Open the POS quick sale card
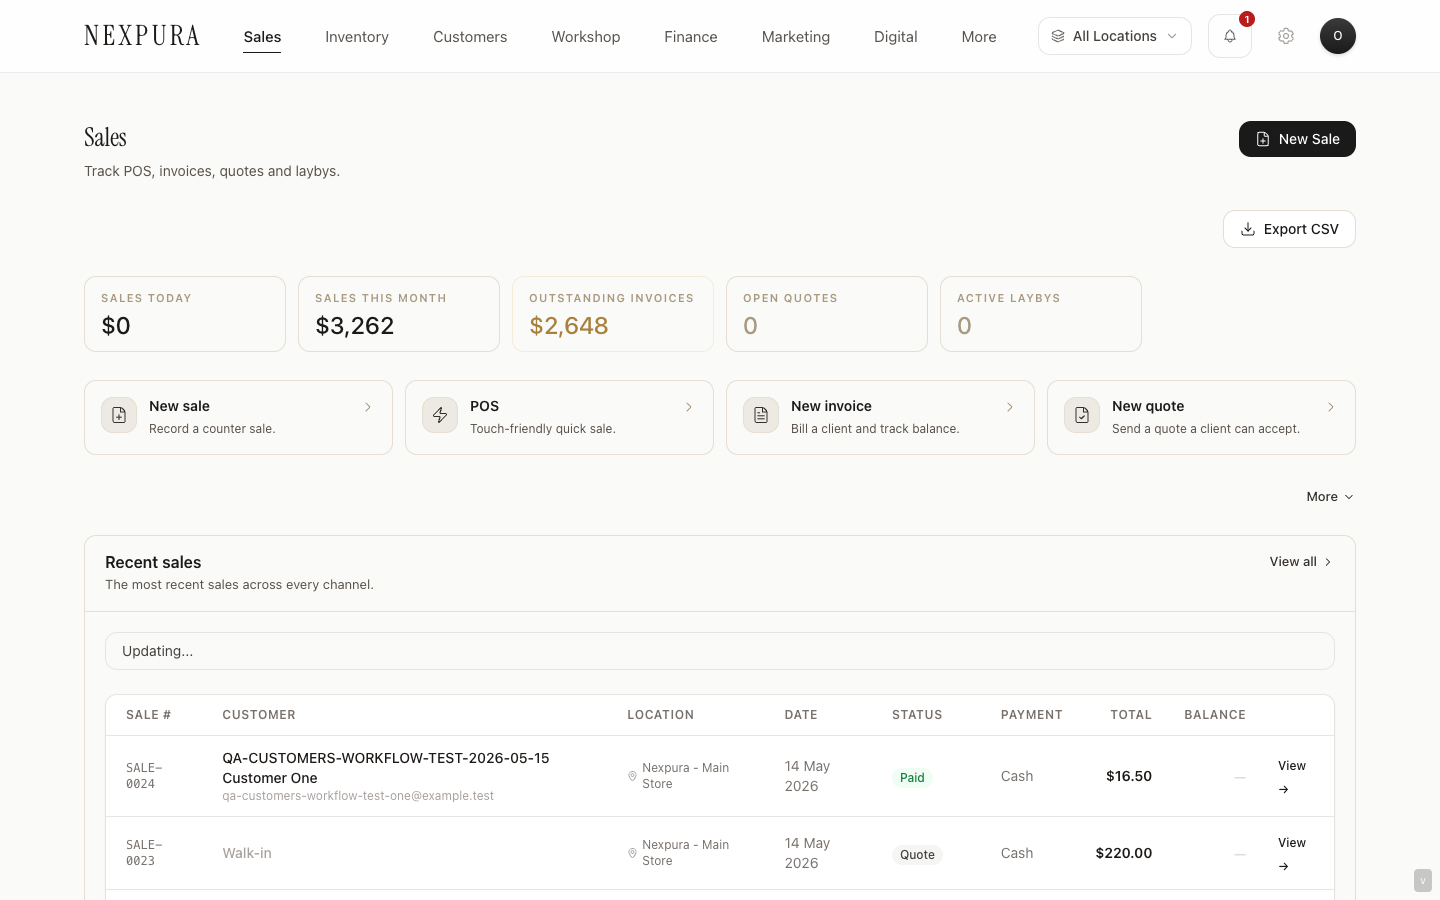Image resolution: width=1440 pixels, height=900 pixels. [x=559, y=417]
